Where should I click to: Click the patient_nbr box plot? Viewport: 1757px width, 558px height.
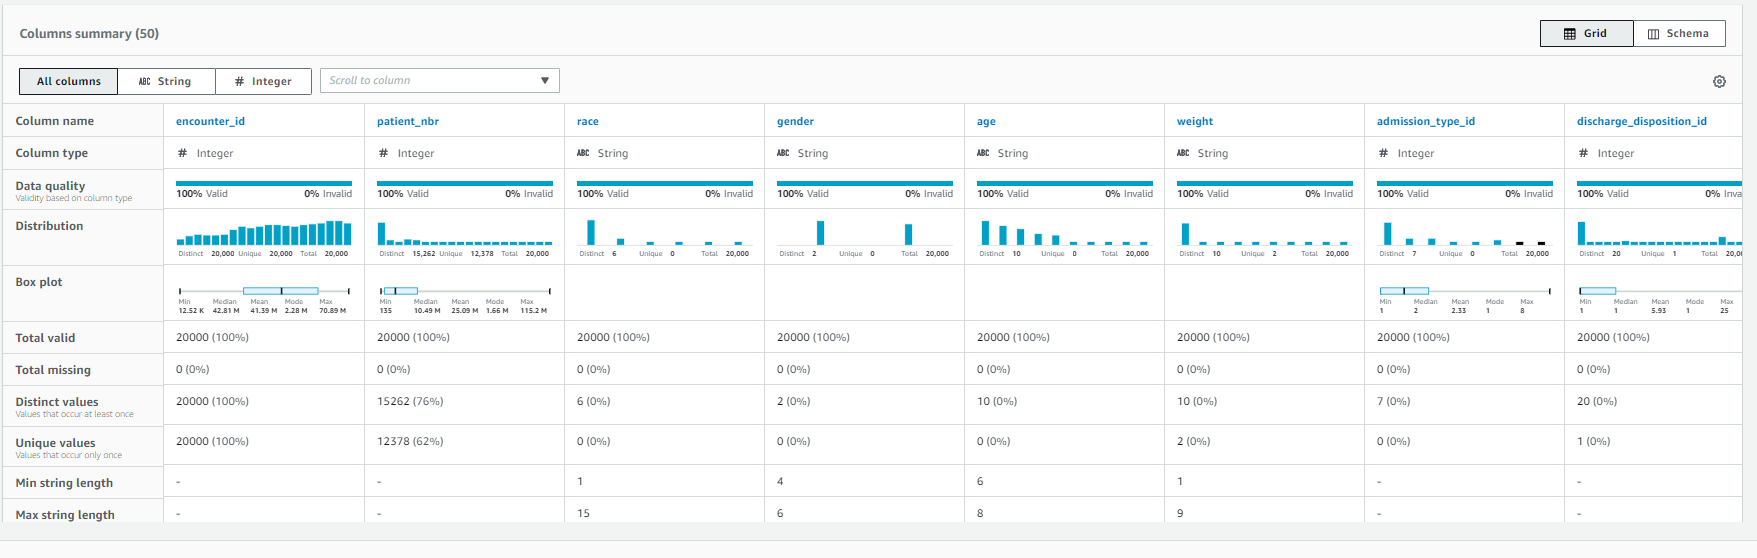point(465,291)
